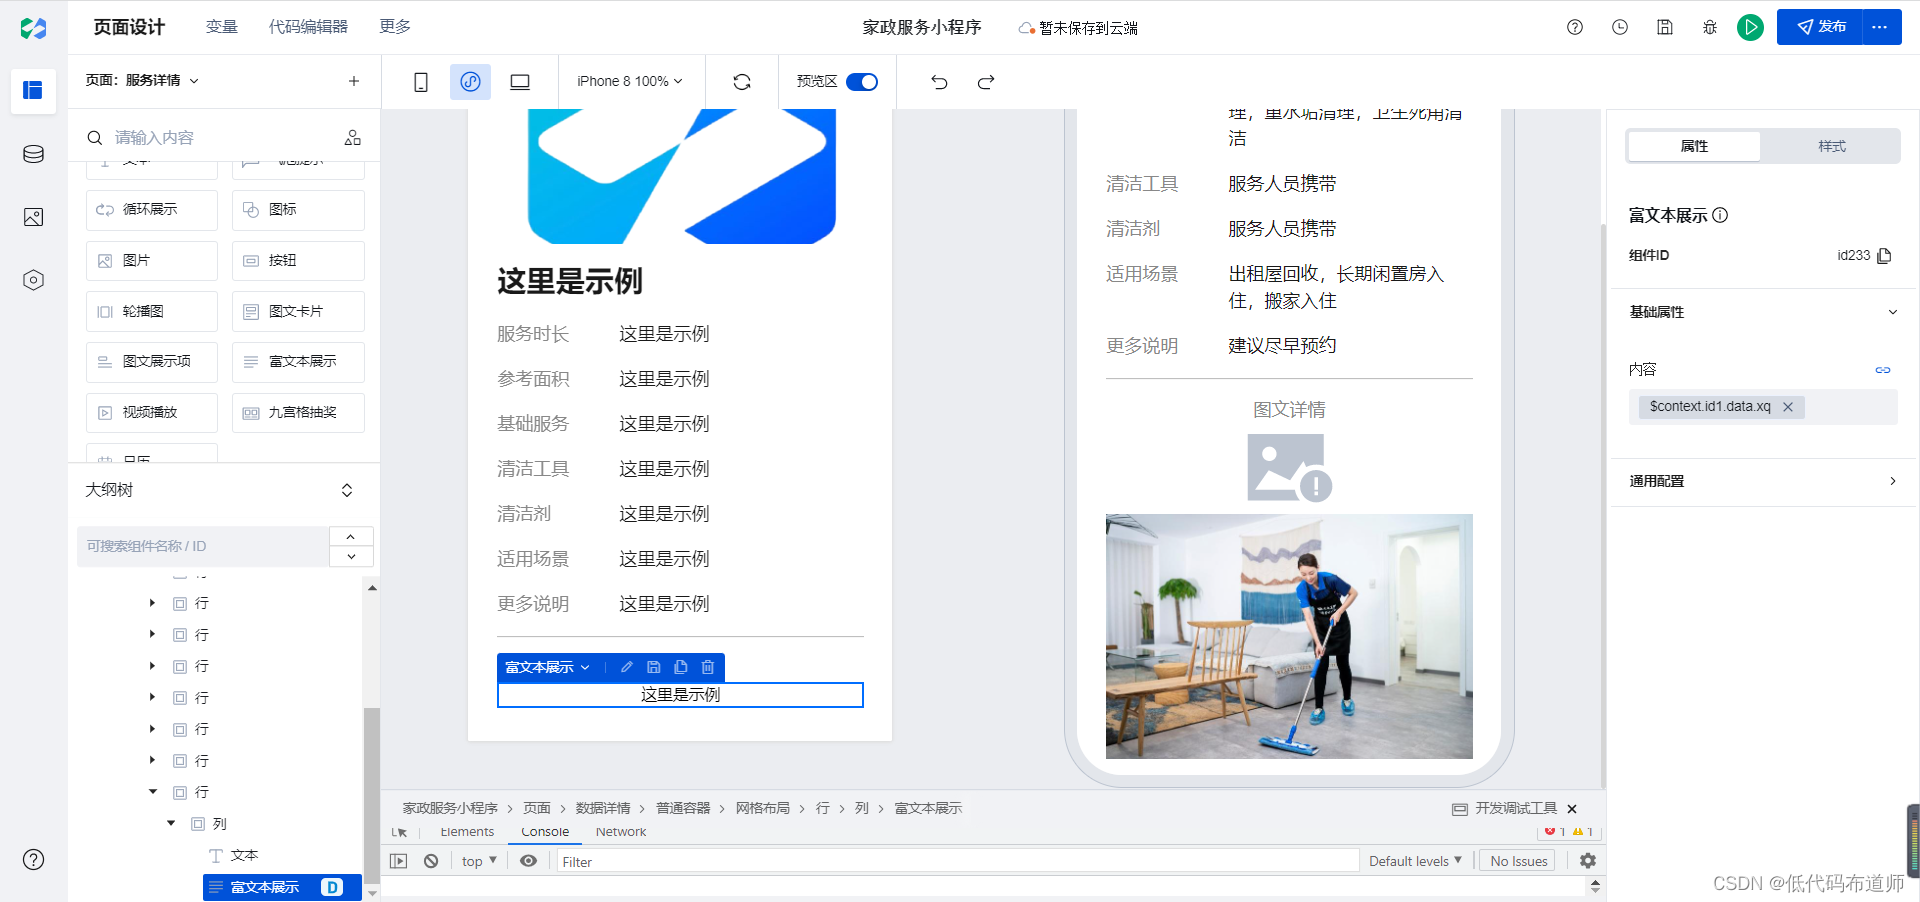This screenshot has width=1920, height=902.
Task: Copy the selected rich text component
Action: tap(681, 667)
